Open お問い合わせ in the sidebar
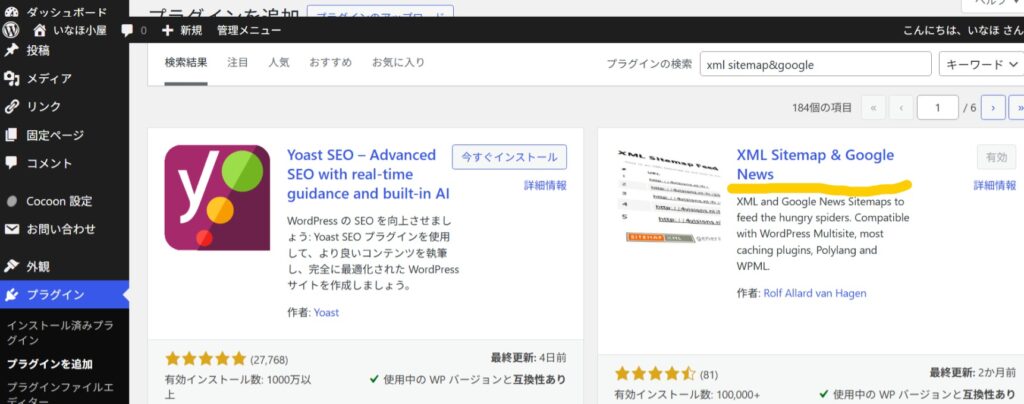Screen dimensions: 1024x404 coord(61,229)
